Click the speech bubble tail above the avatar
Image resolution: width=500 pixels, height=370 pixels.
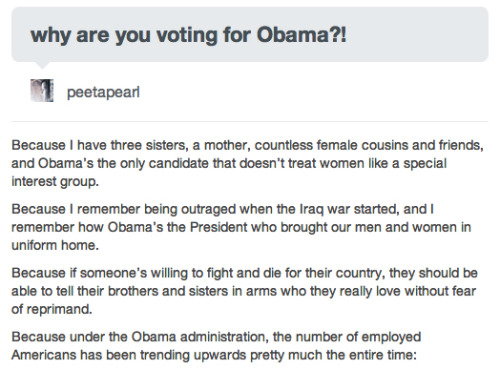[x=42, y=65]
